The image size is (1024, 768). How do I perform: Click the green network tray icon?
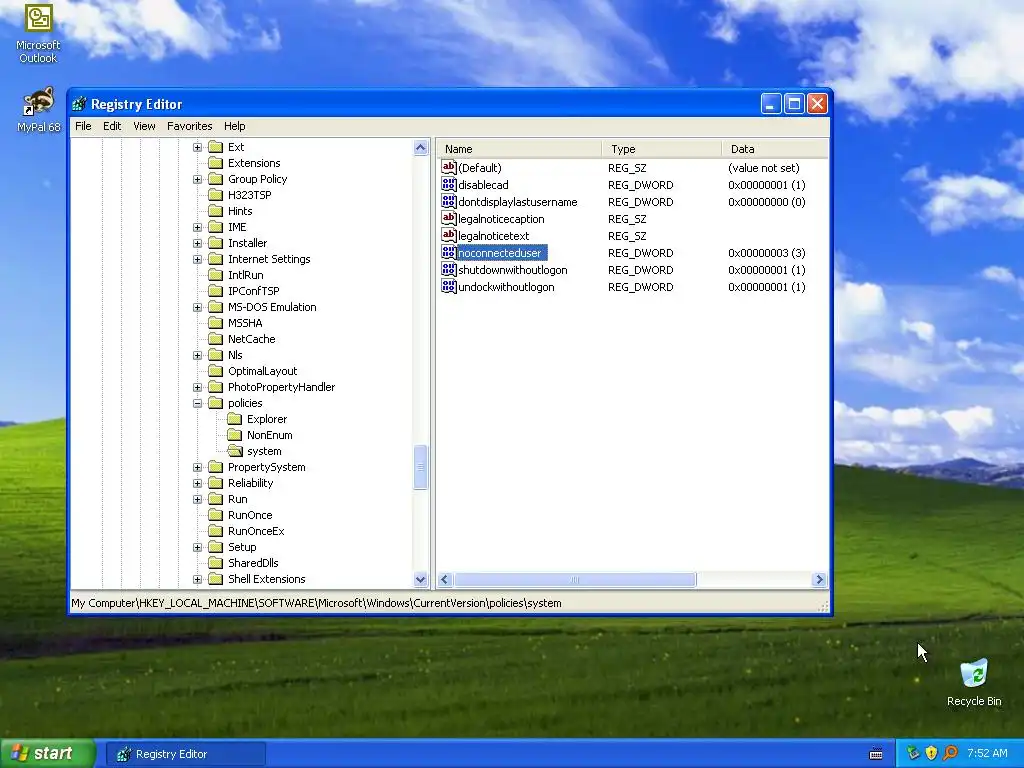[x=913, y=753]
